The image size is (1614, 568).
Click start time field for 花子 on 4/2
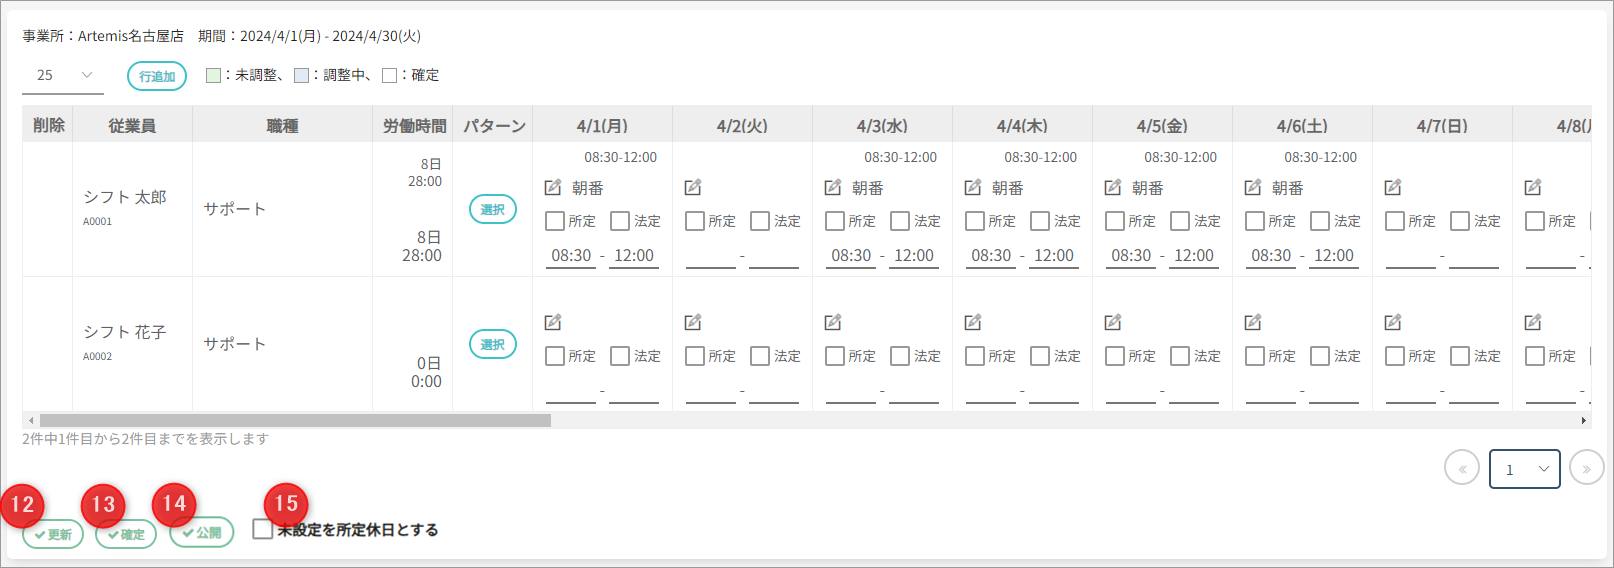[x=710, y=391]
